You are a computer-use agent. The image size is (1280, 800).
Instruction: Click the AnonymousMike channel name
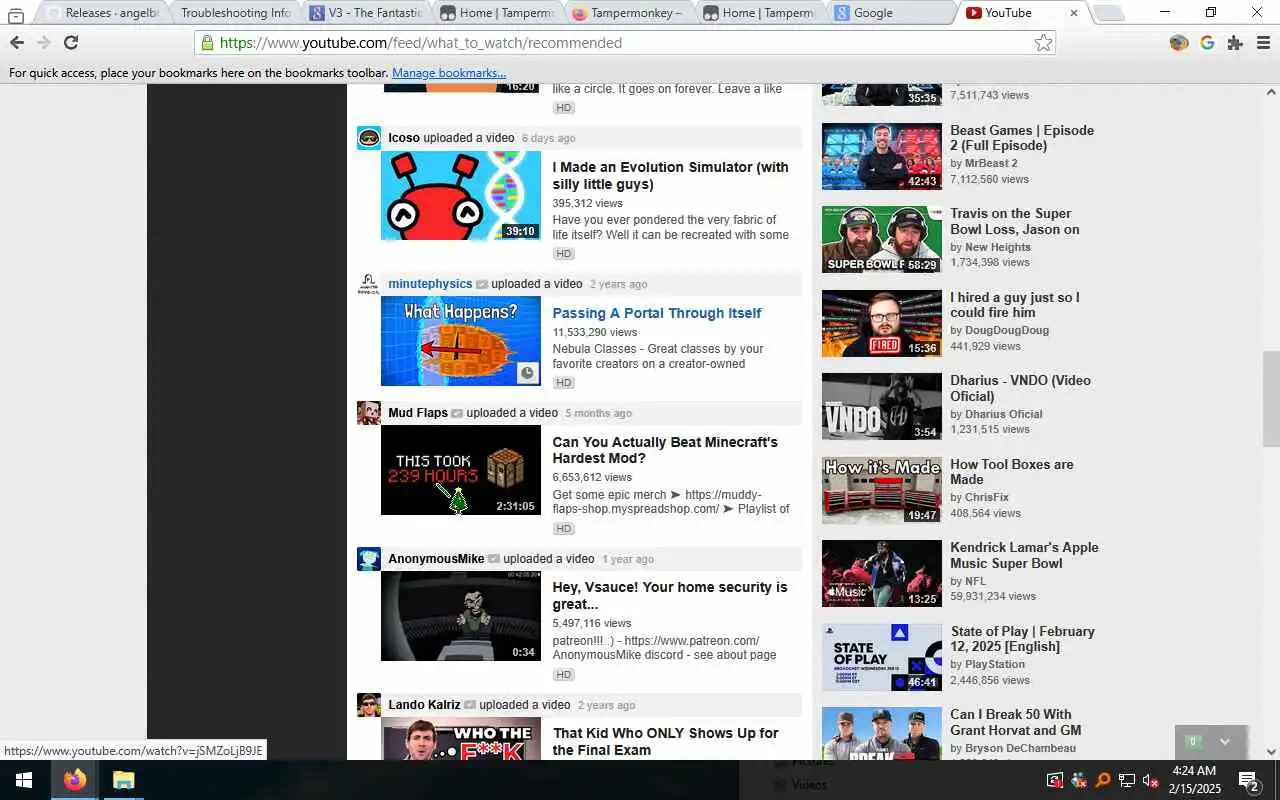436,559
